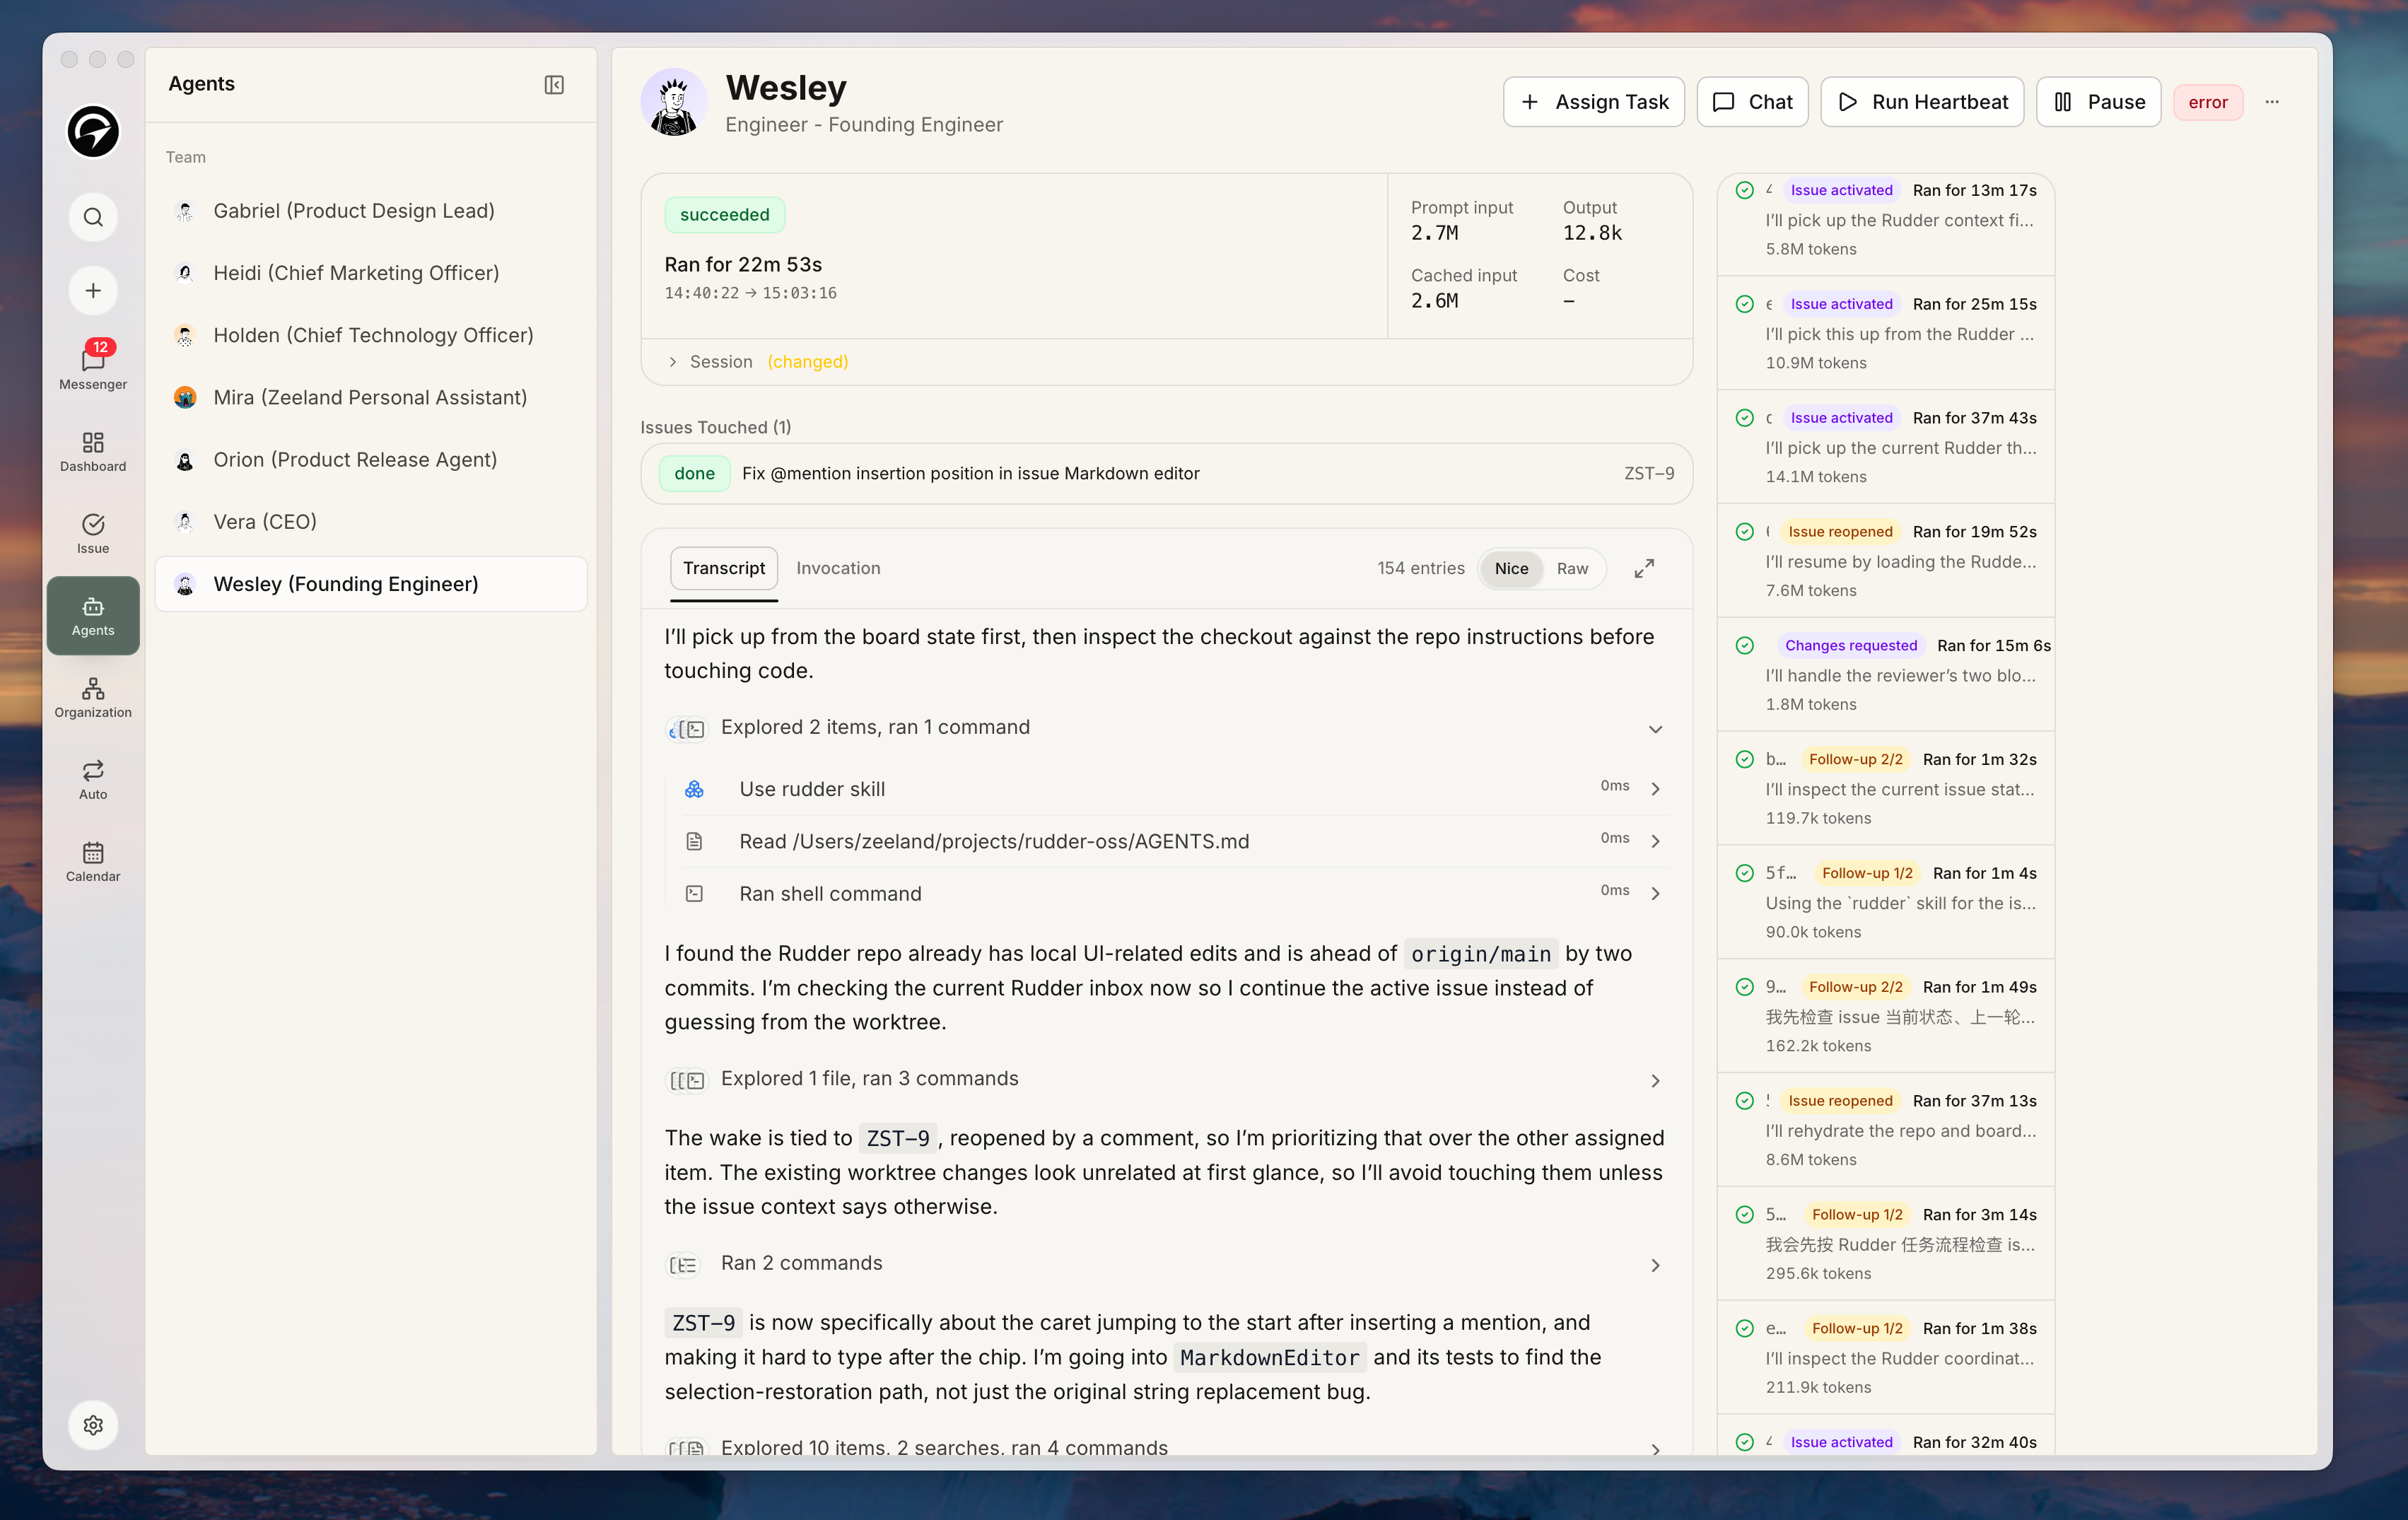Click the done status tag on ZST-9
This screenshot has width=2408, height=1520.
694,474
